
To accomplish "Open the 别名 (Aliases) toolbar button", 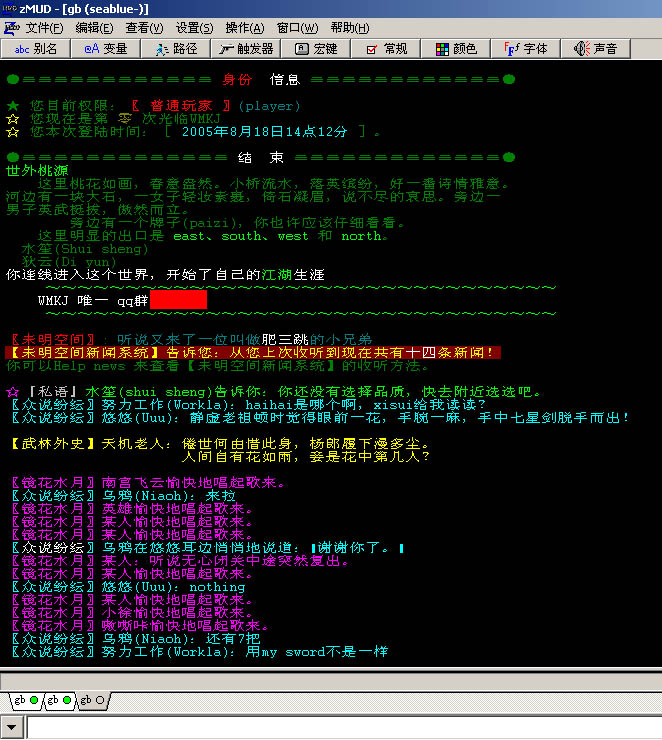I will tap(37, 48).
